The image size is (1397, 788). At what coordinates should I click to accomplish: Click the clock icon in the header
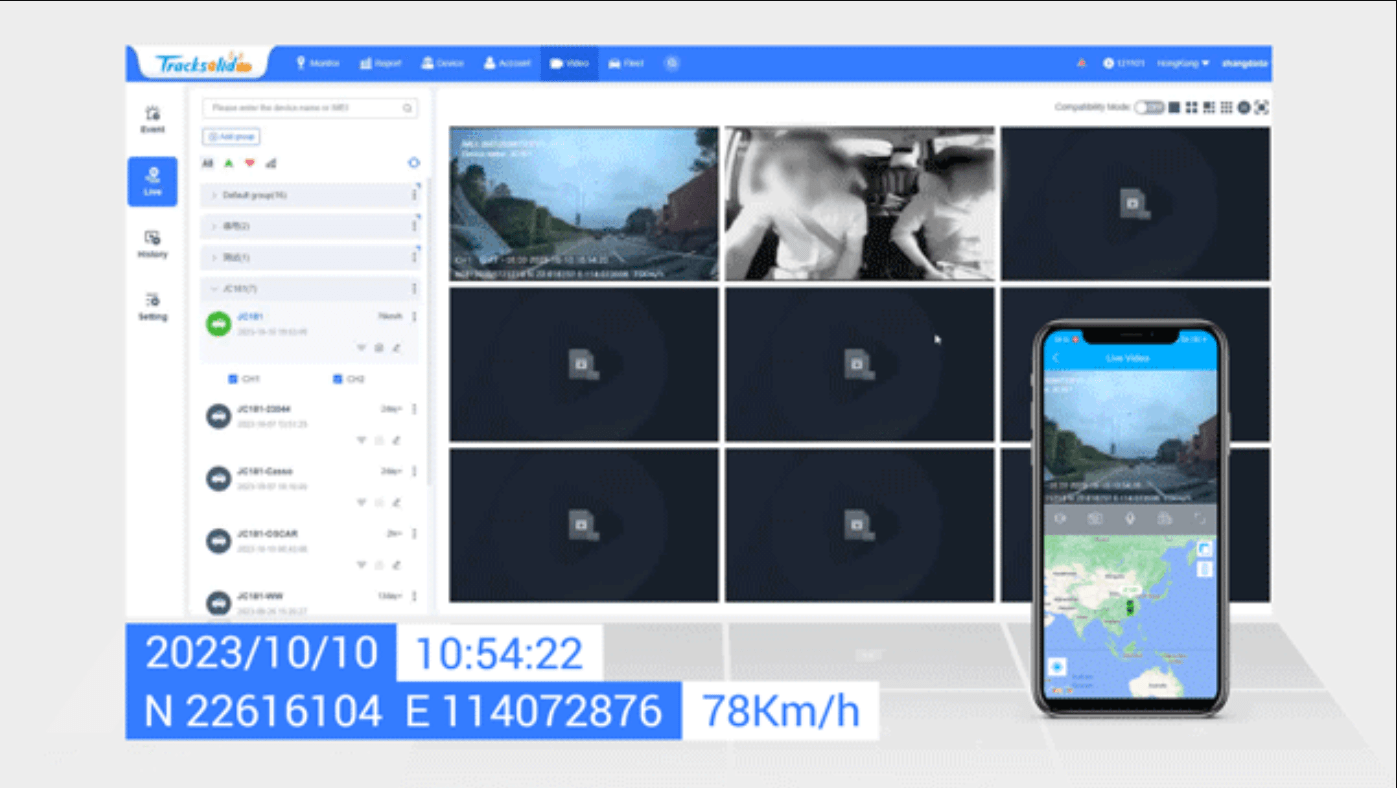pos(1108,63)
